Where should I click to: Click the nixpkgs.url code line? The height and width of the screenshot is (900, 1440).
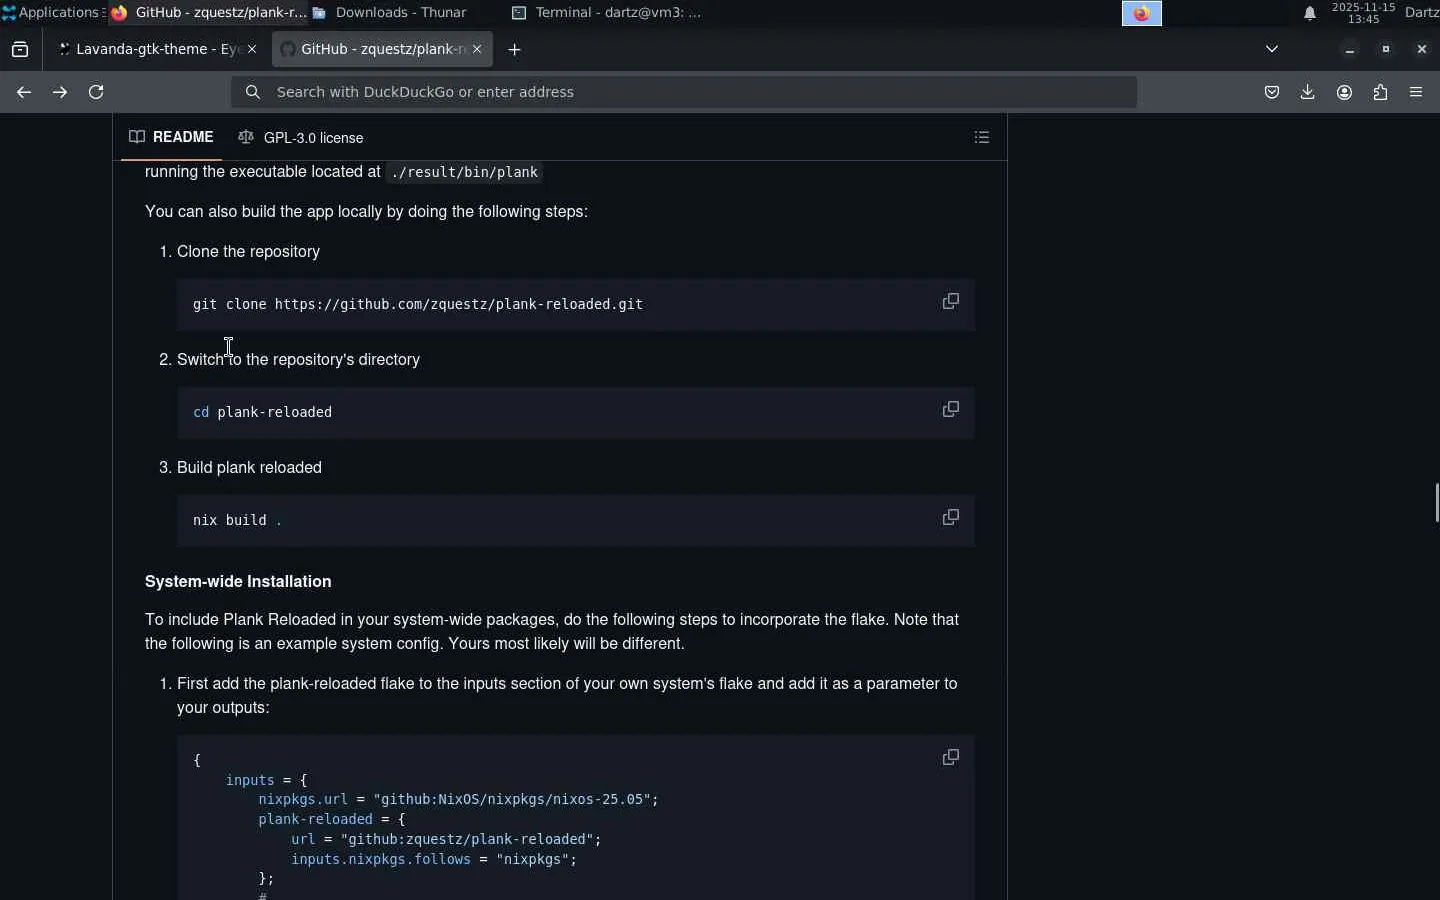tap(458, 799)
